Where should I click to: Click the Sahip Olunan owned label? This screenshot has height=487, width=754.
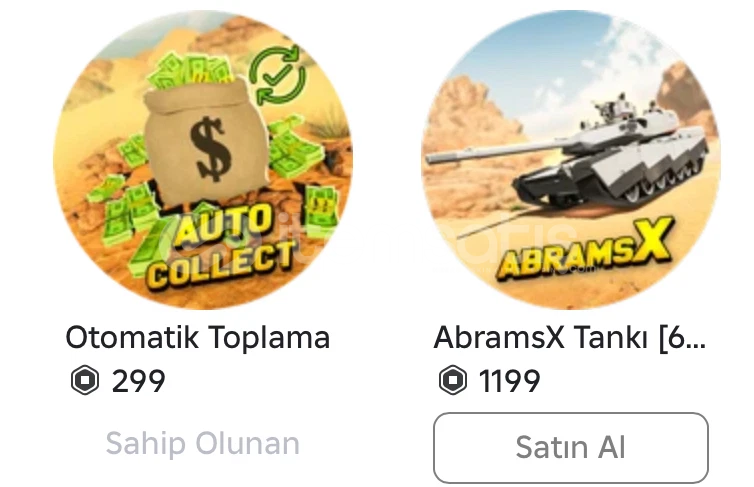pyautogui.click(x=202, y=443)
